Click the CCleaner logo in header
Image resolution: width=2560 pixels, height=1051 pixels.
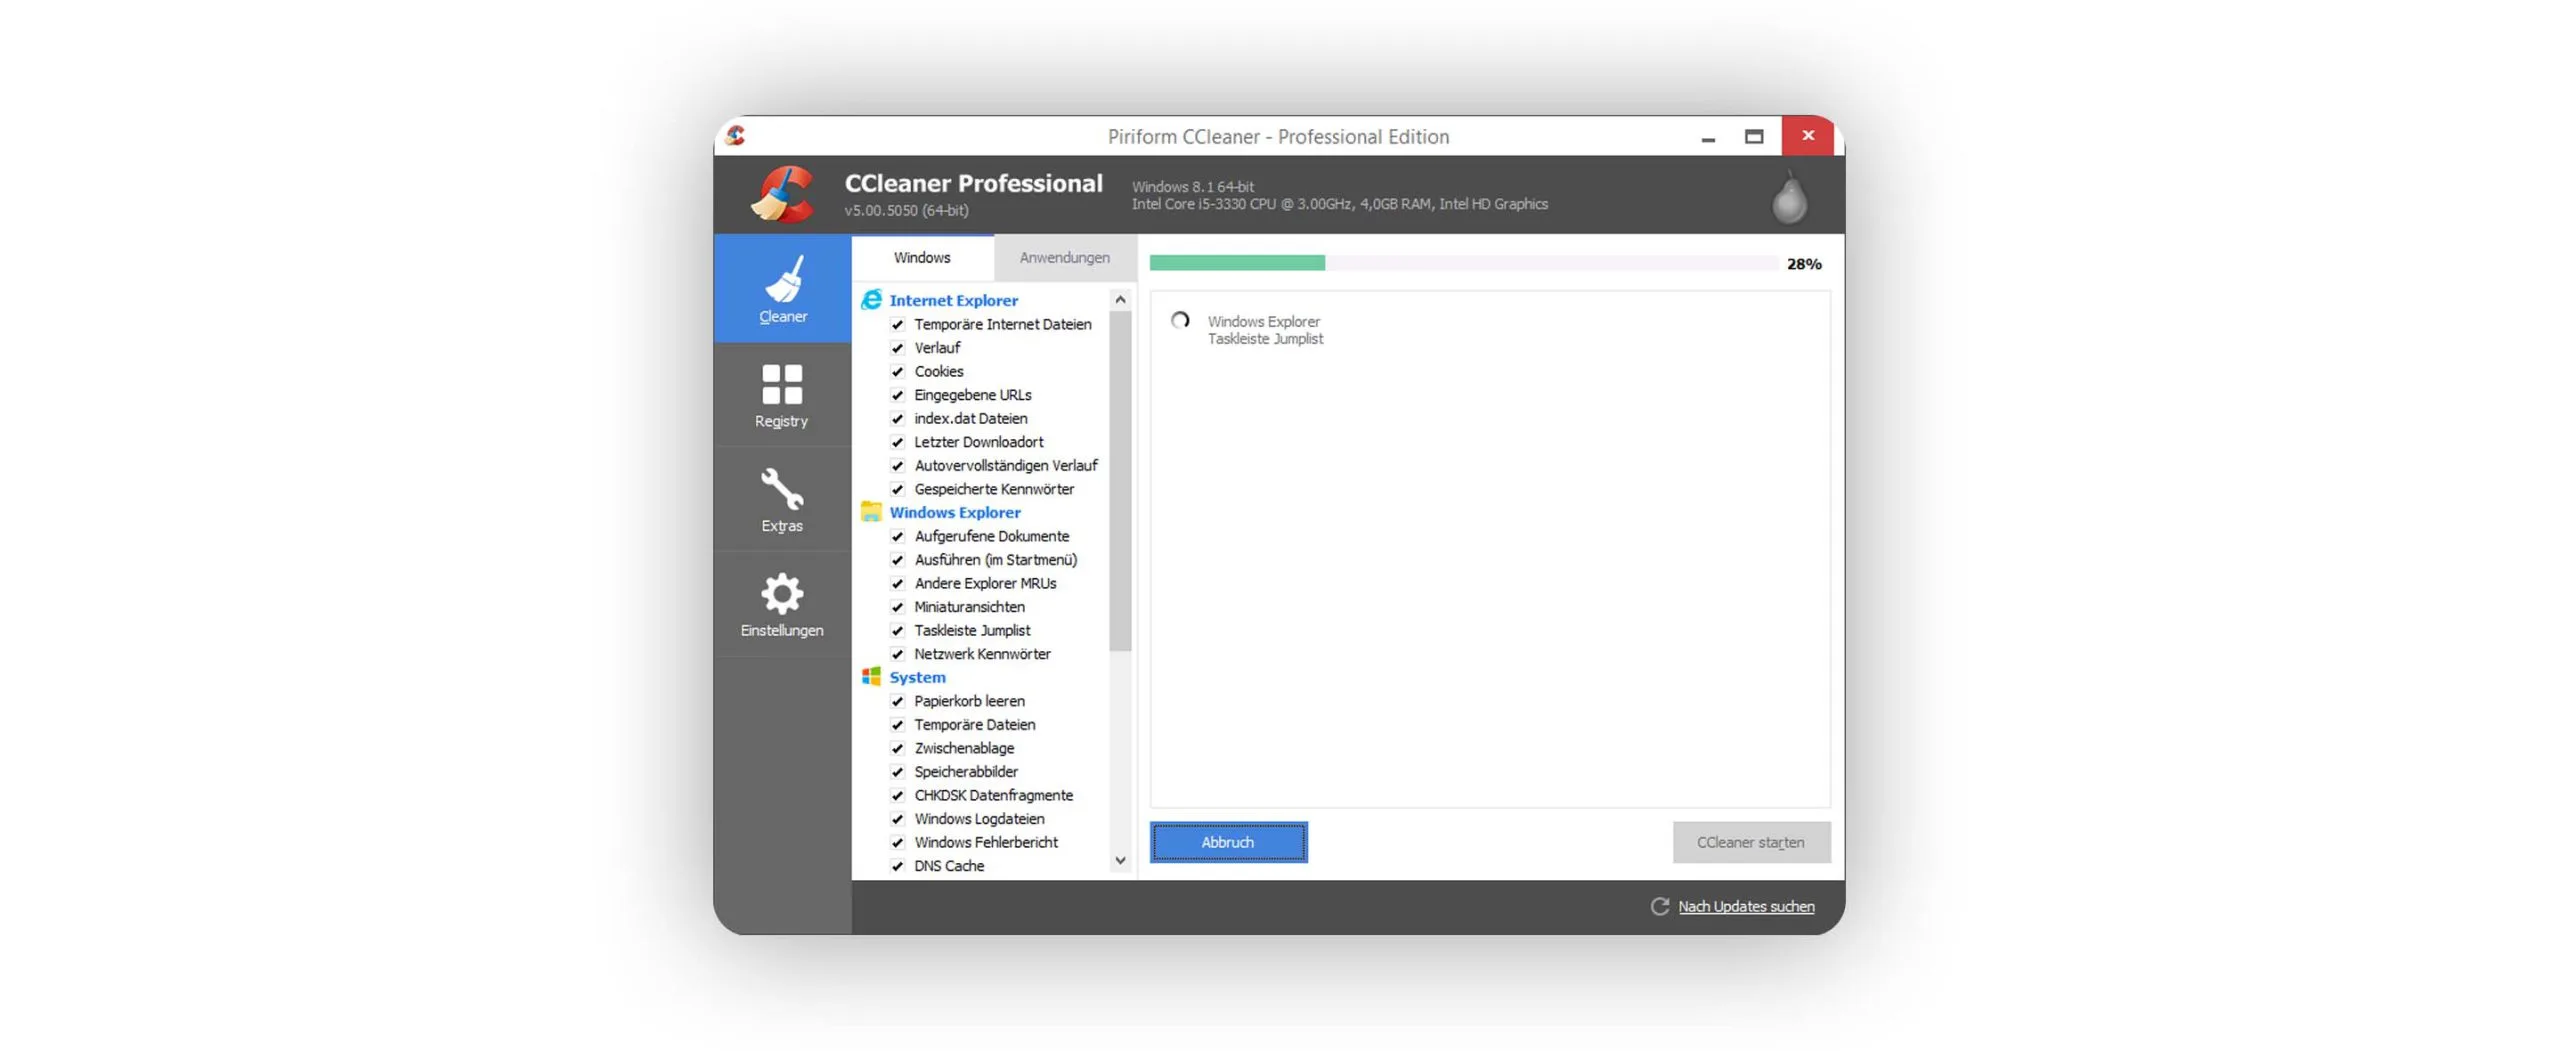click(x=783, y=194)
